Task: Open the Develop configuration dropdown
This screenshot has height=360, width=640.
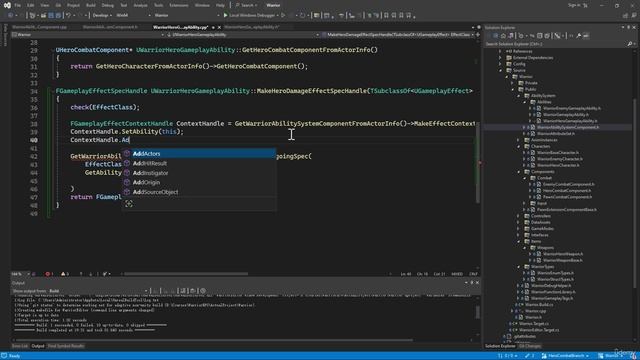Action: (102, 15)
